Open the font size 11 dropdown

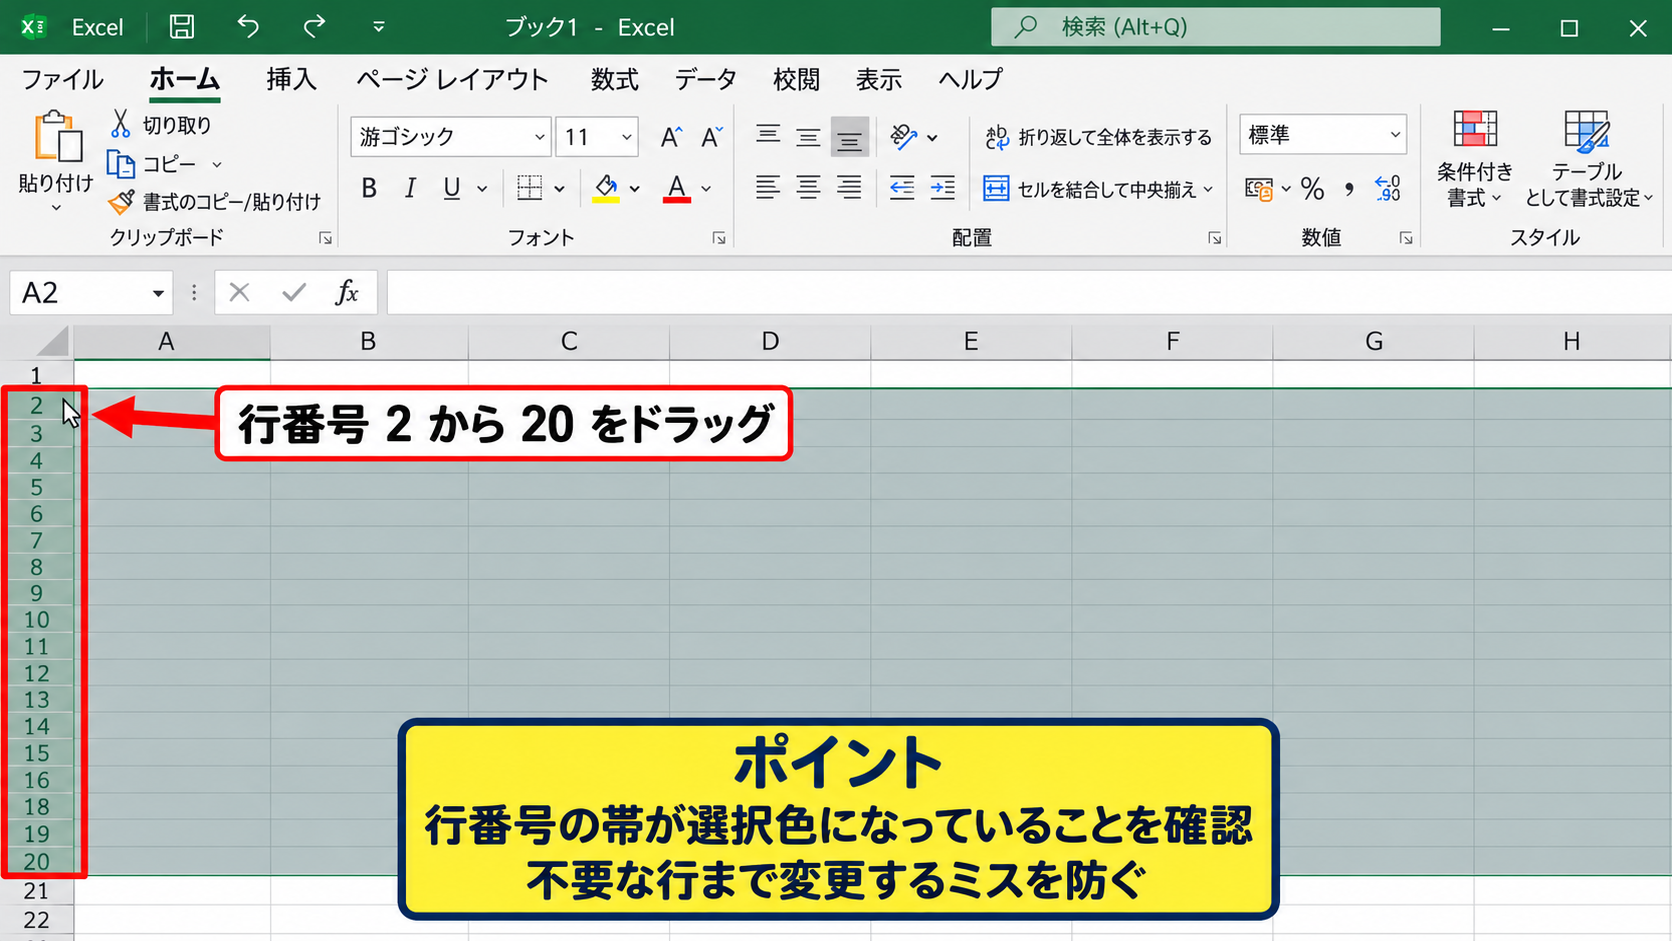[x=626, y=137]
